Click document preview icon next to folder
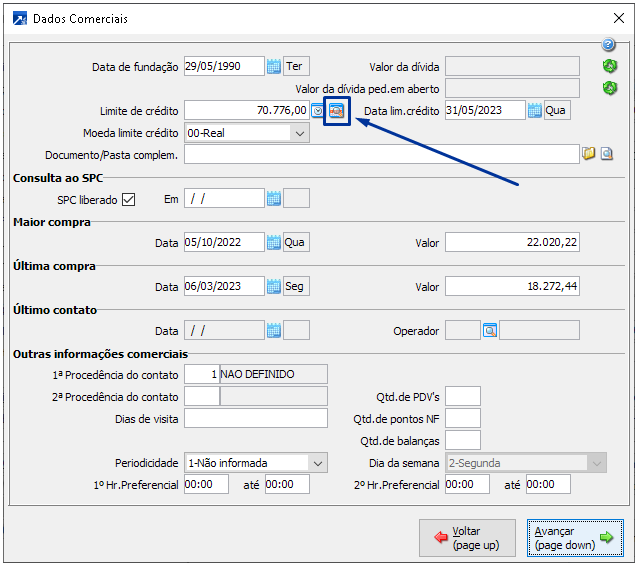 coord(607,155)
